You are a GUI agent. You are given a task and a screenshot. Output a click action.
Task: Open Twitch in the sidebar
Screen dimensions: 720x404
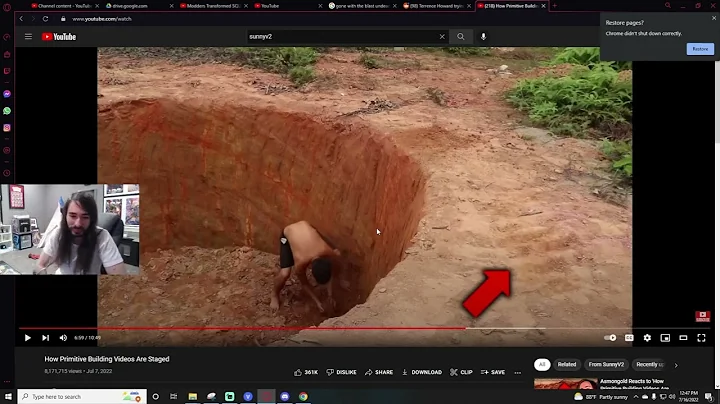(x=7, y=71)
